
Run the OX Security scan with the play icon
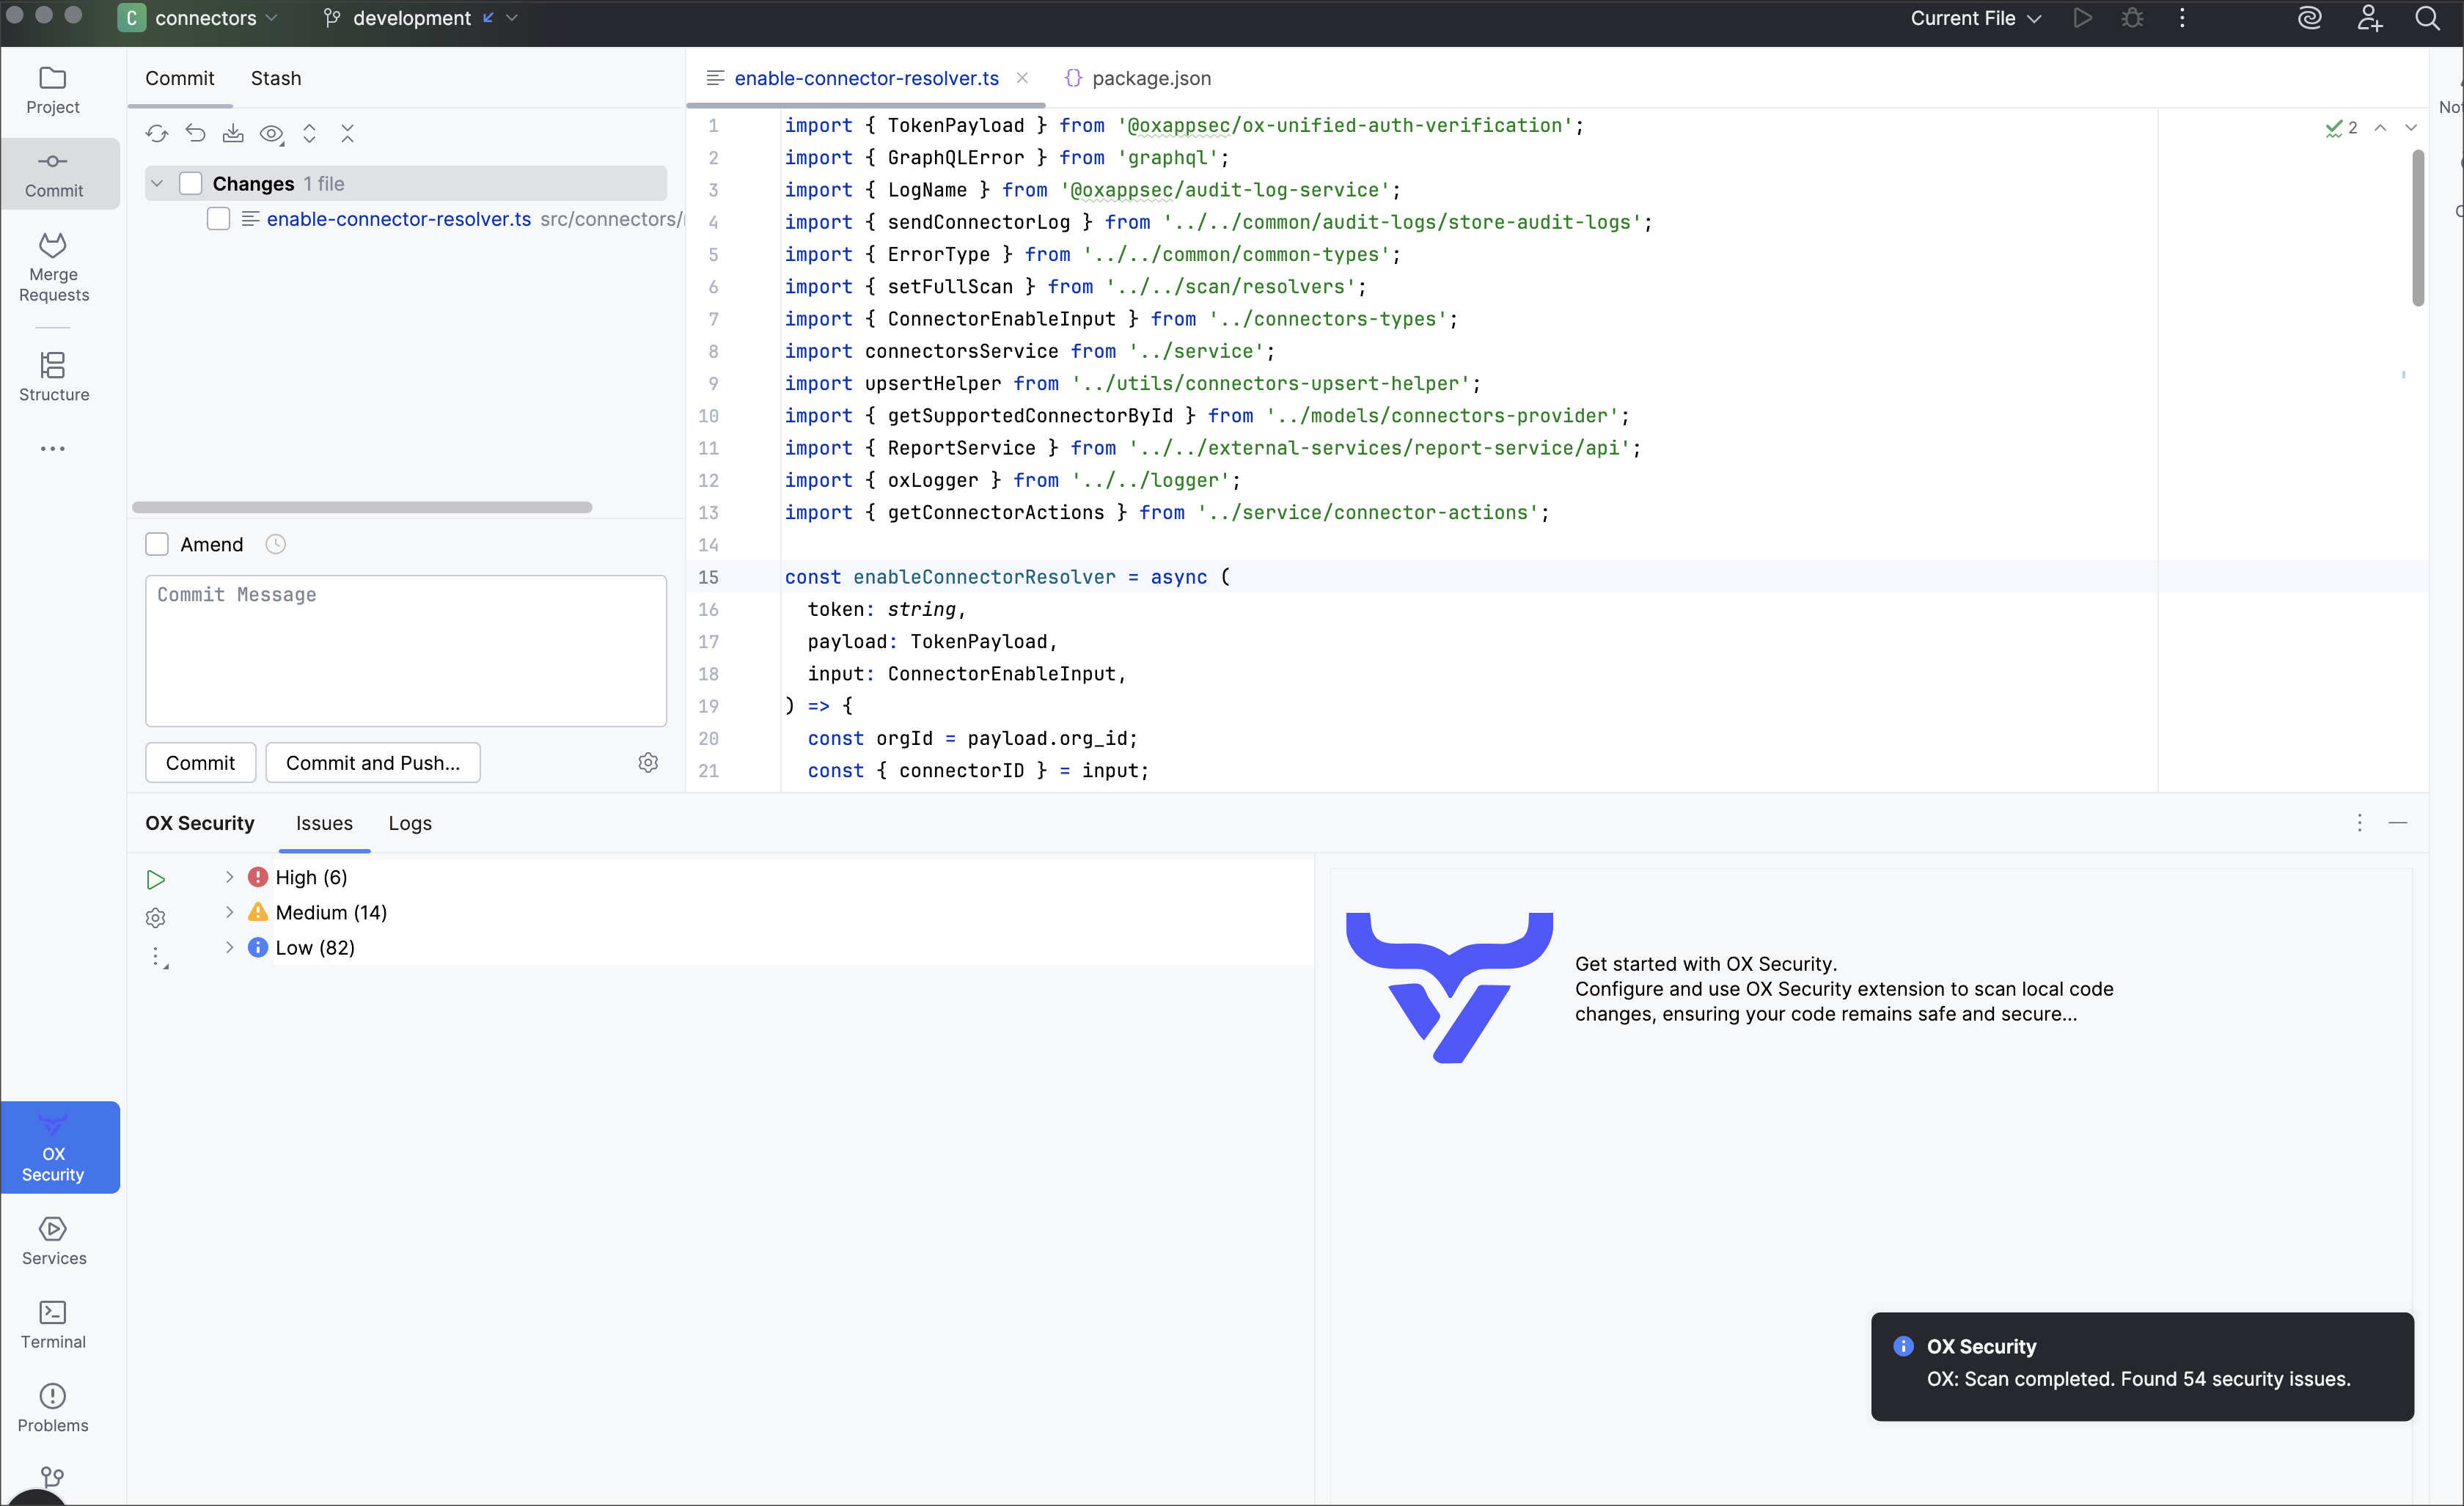point(156,879)
